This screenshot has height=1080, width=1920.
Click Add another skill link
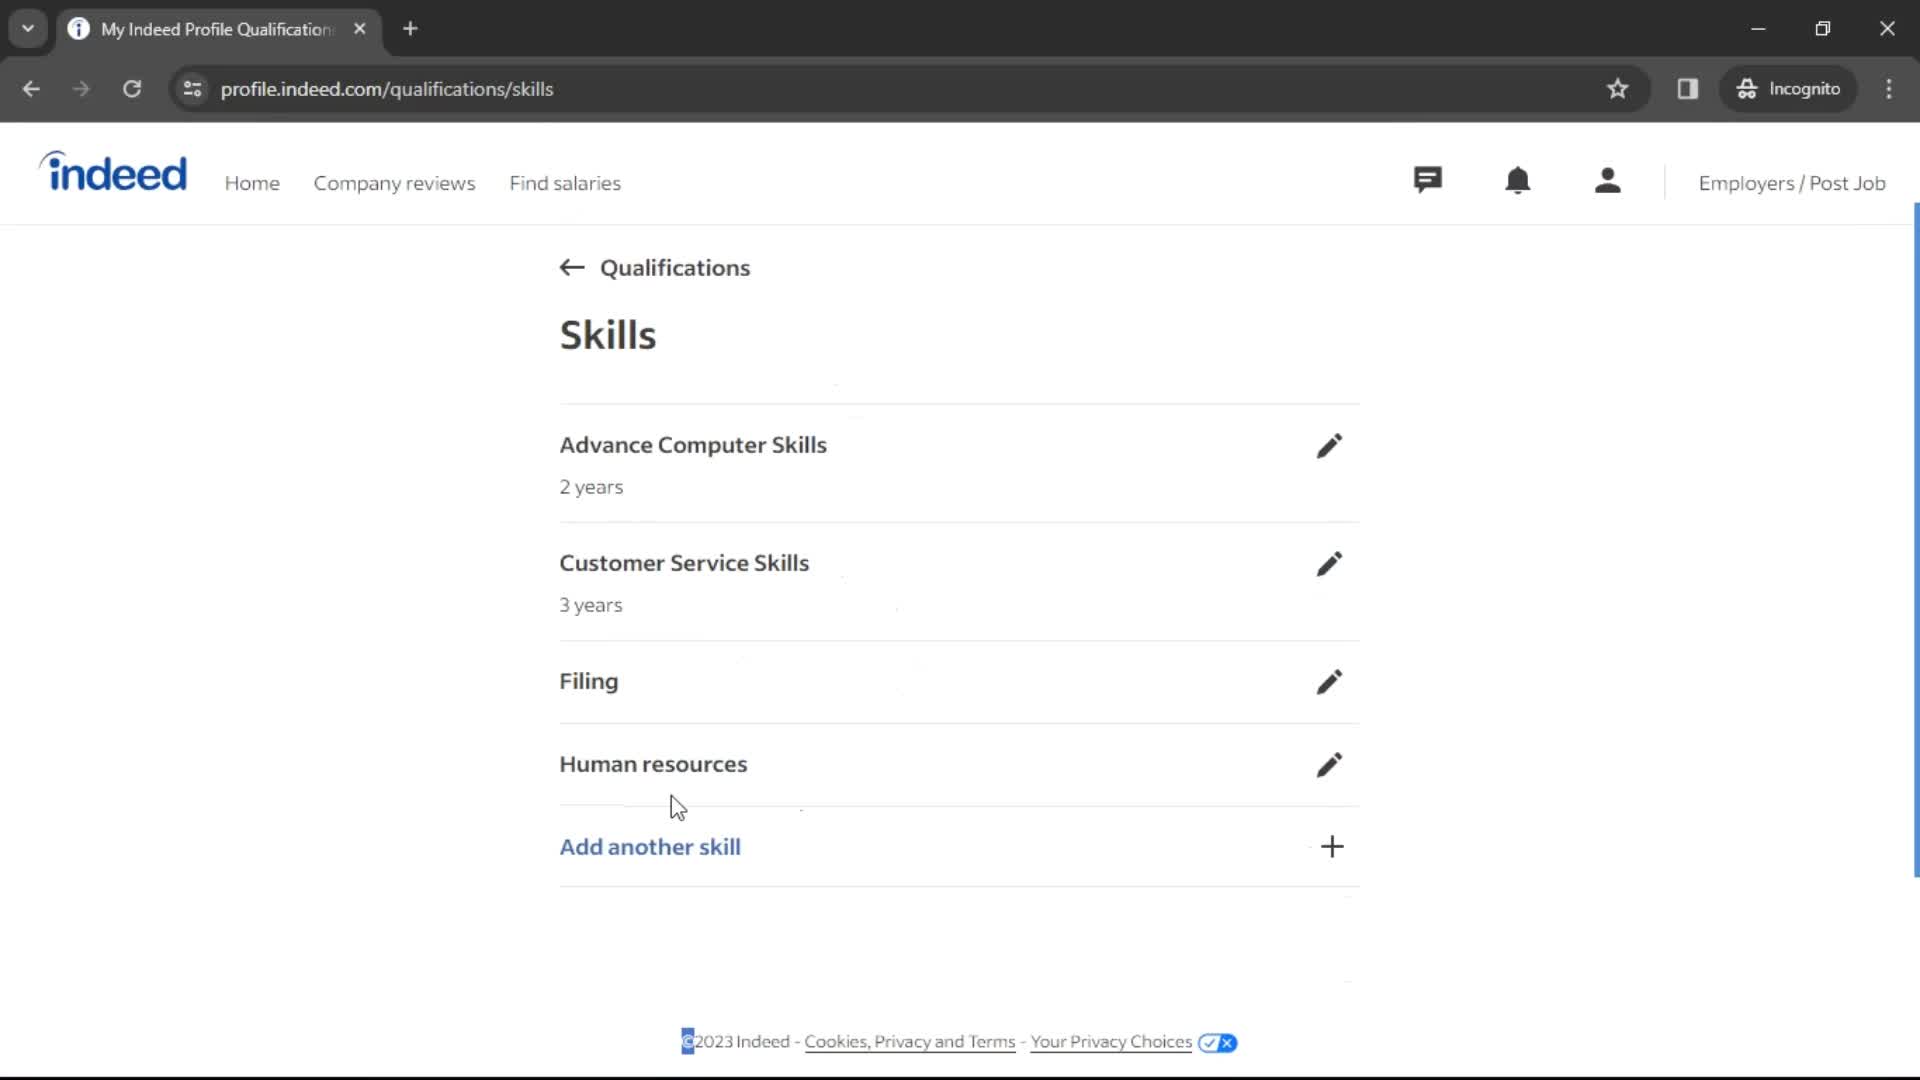coord(649,845)
